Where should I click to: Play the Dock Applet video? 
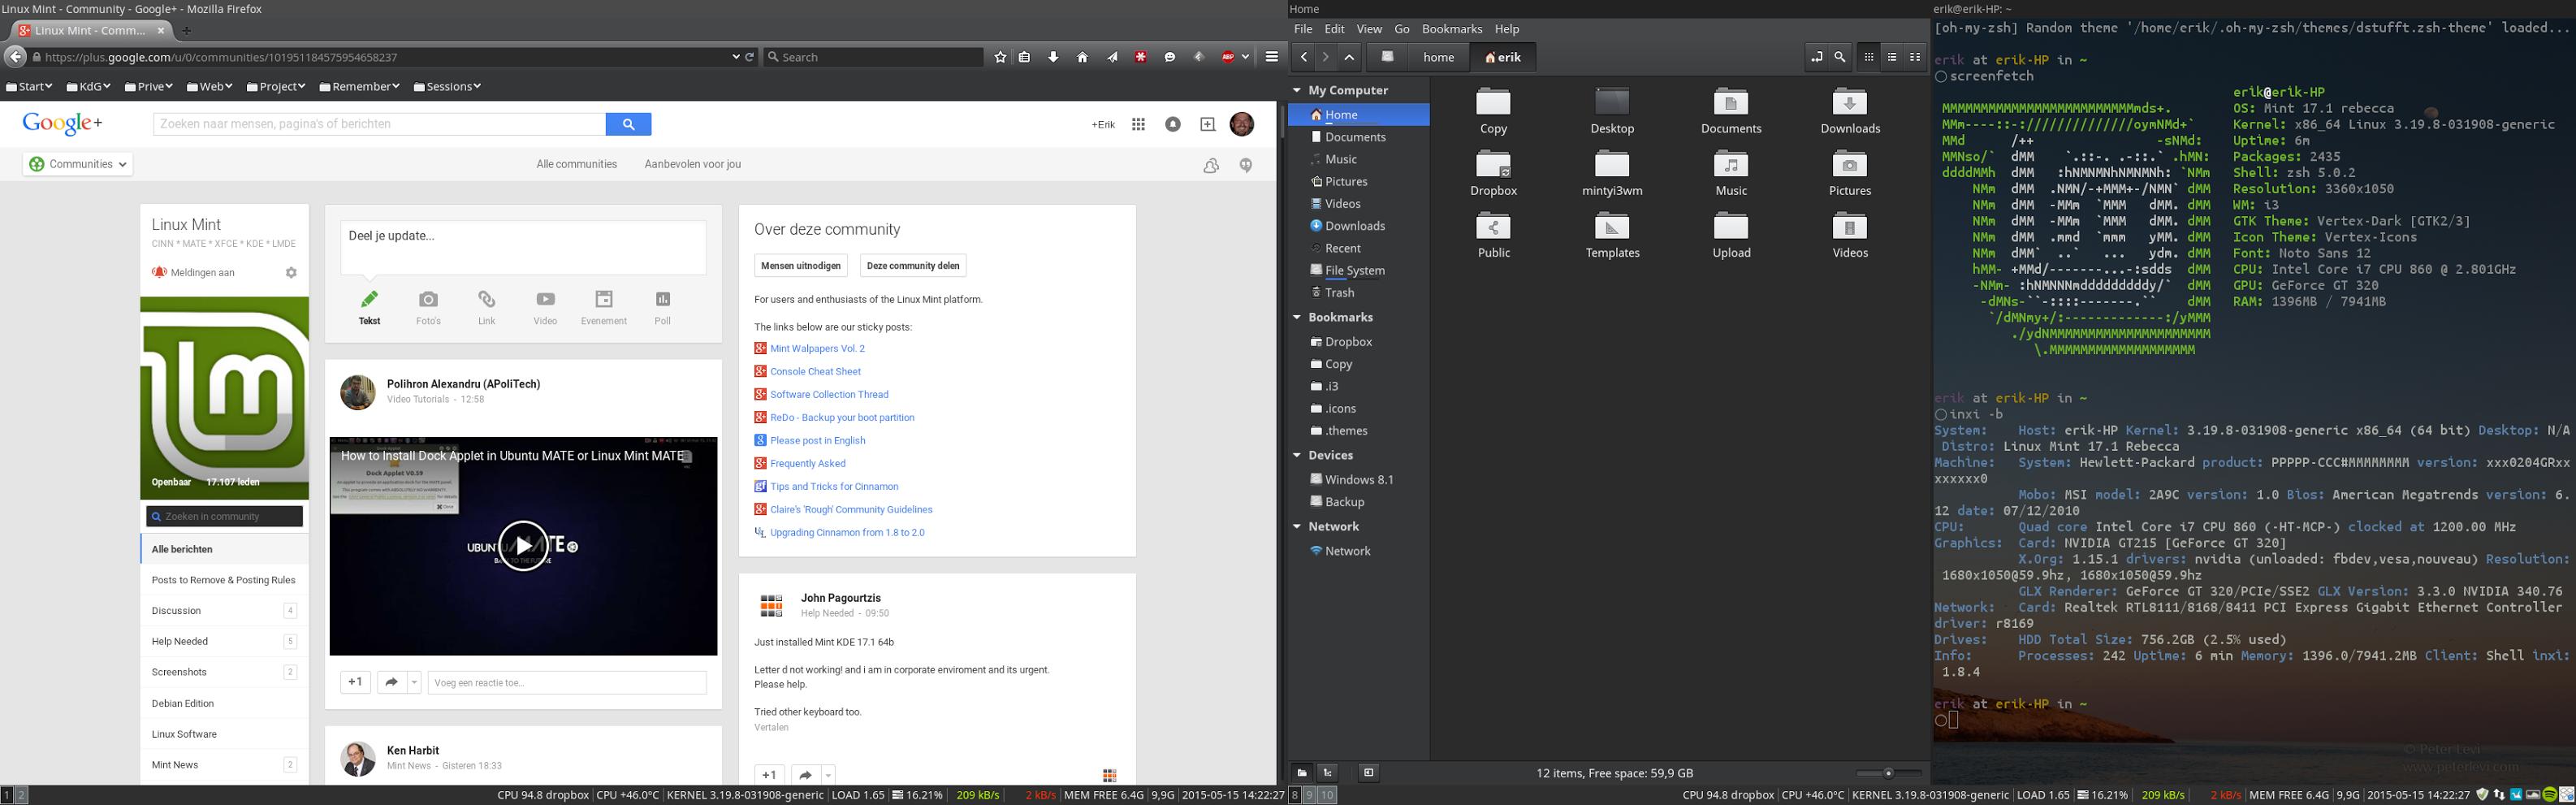point(523,546)
